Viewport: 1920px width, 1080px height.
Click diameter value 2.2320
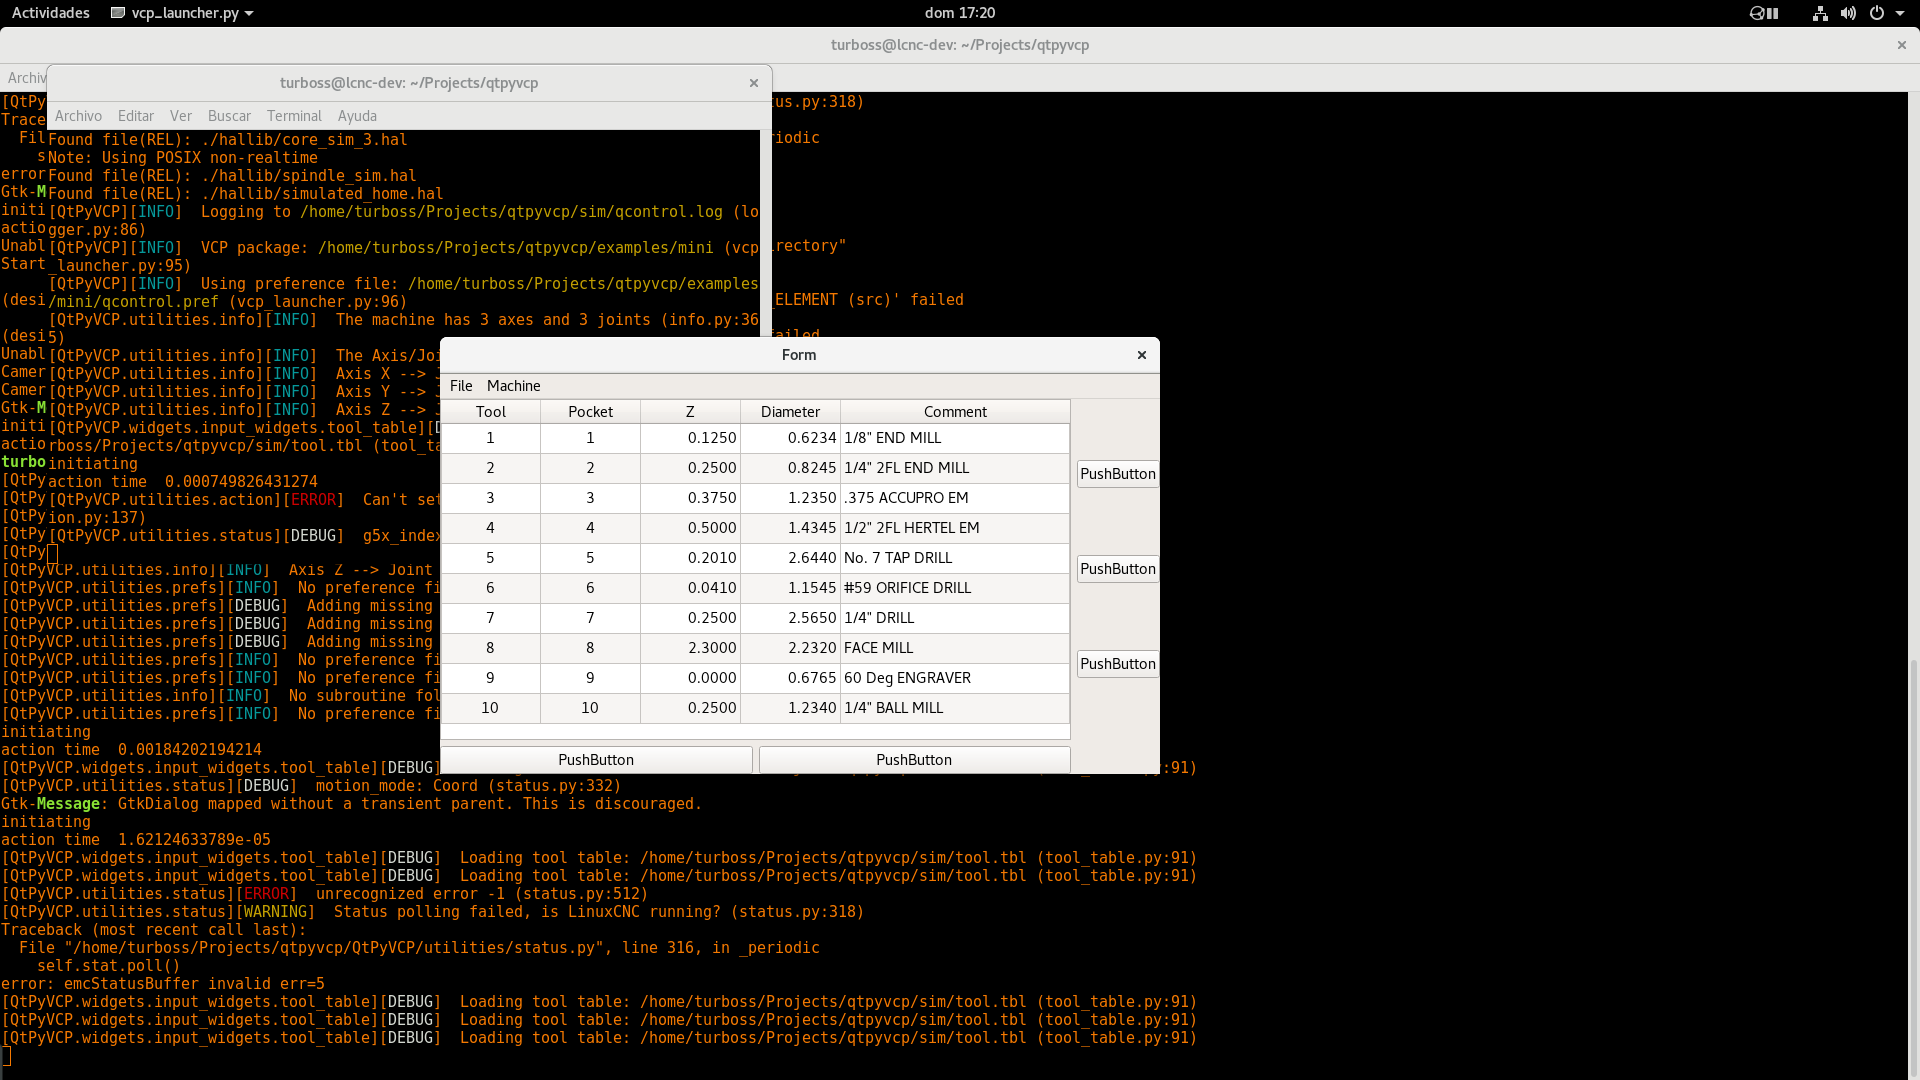tap(790, 648)
